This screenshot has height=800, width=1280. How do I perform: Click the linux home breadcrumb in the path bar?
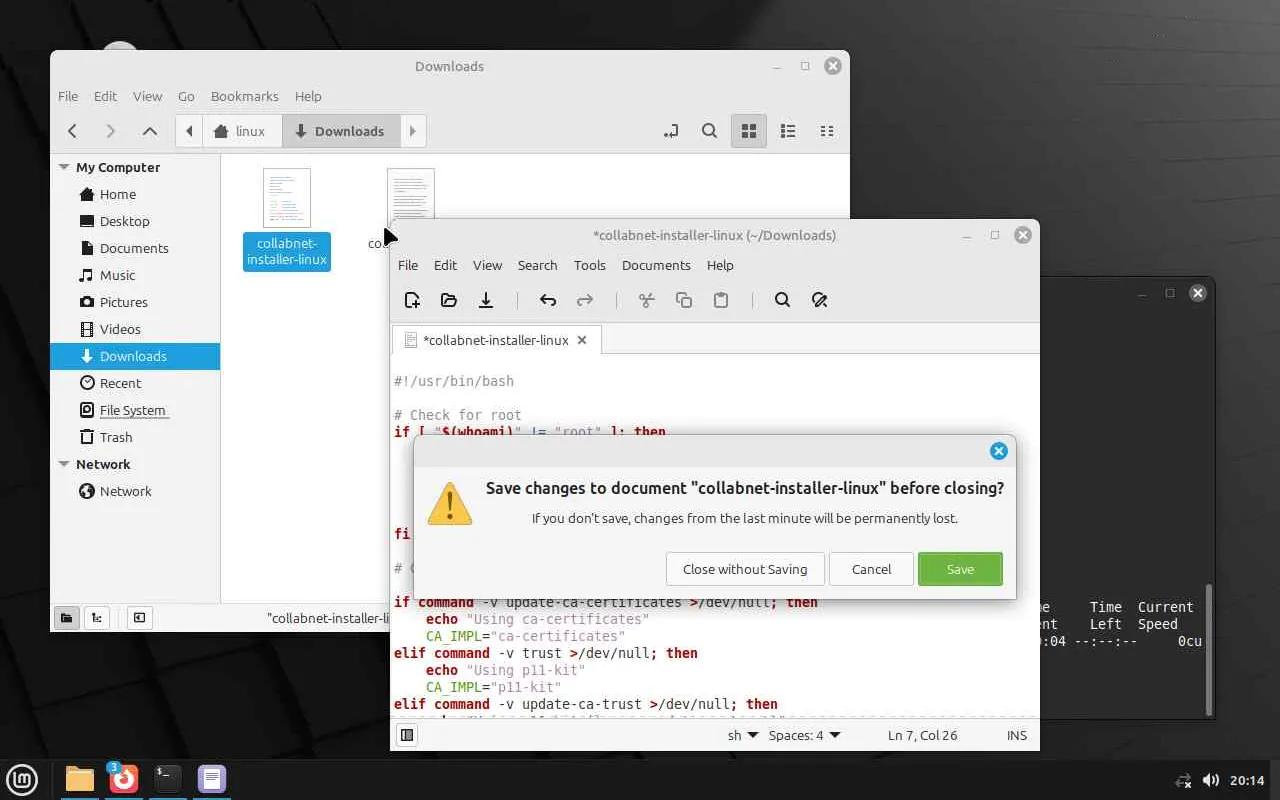point(242,131)
